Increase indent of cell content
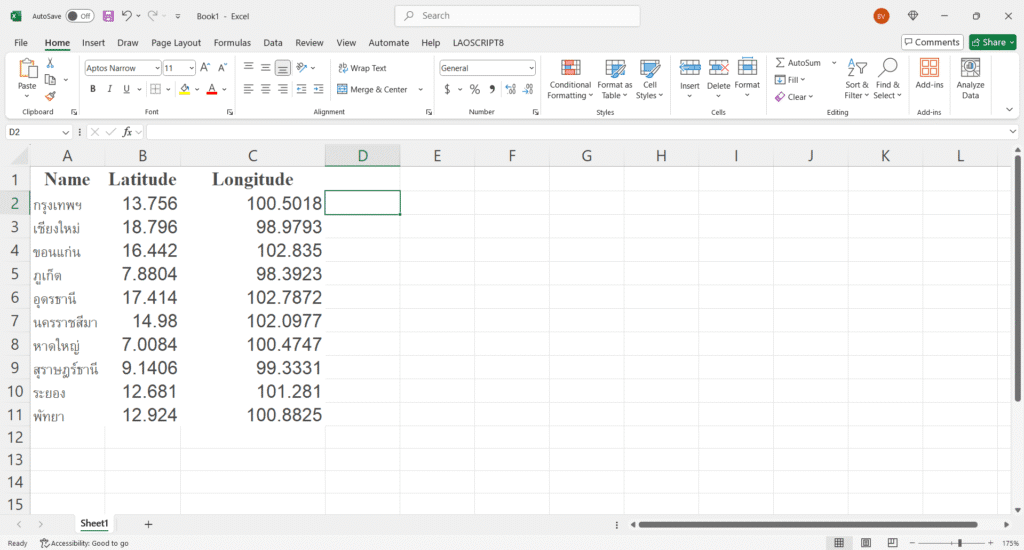 [x=318, y=89]
